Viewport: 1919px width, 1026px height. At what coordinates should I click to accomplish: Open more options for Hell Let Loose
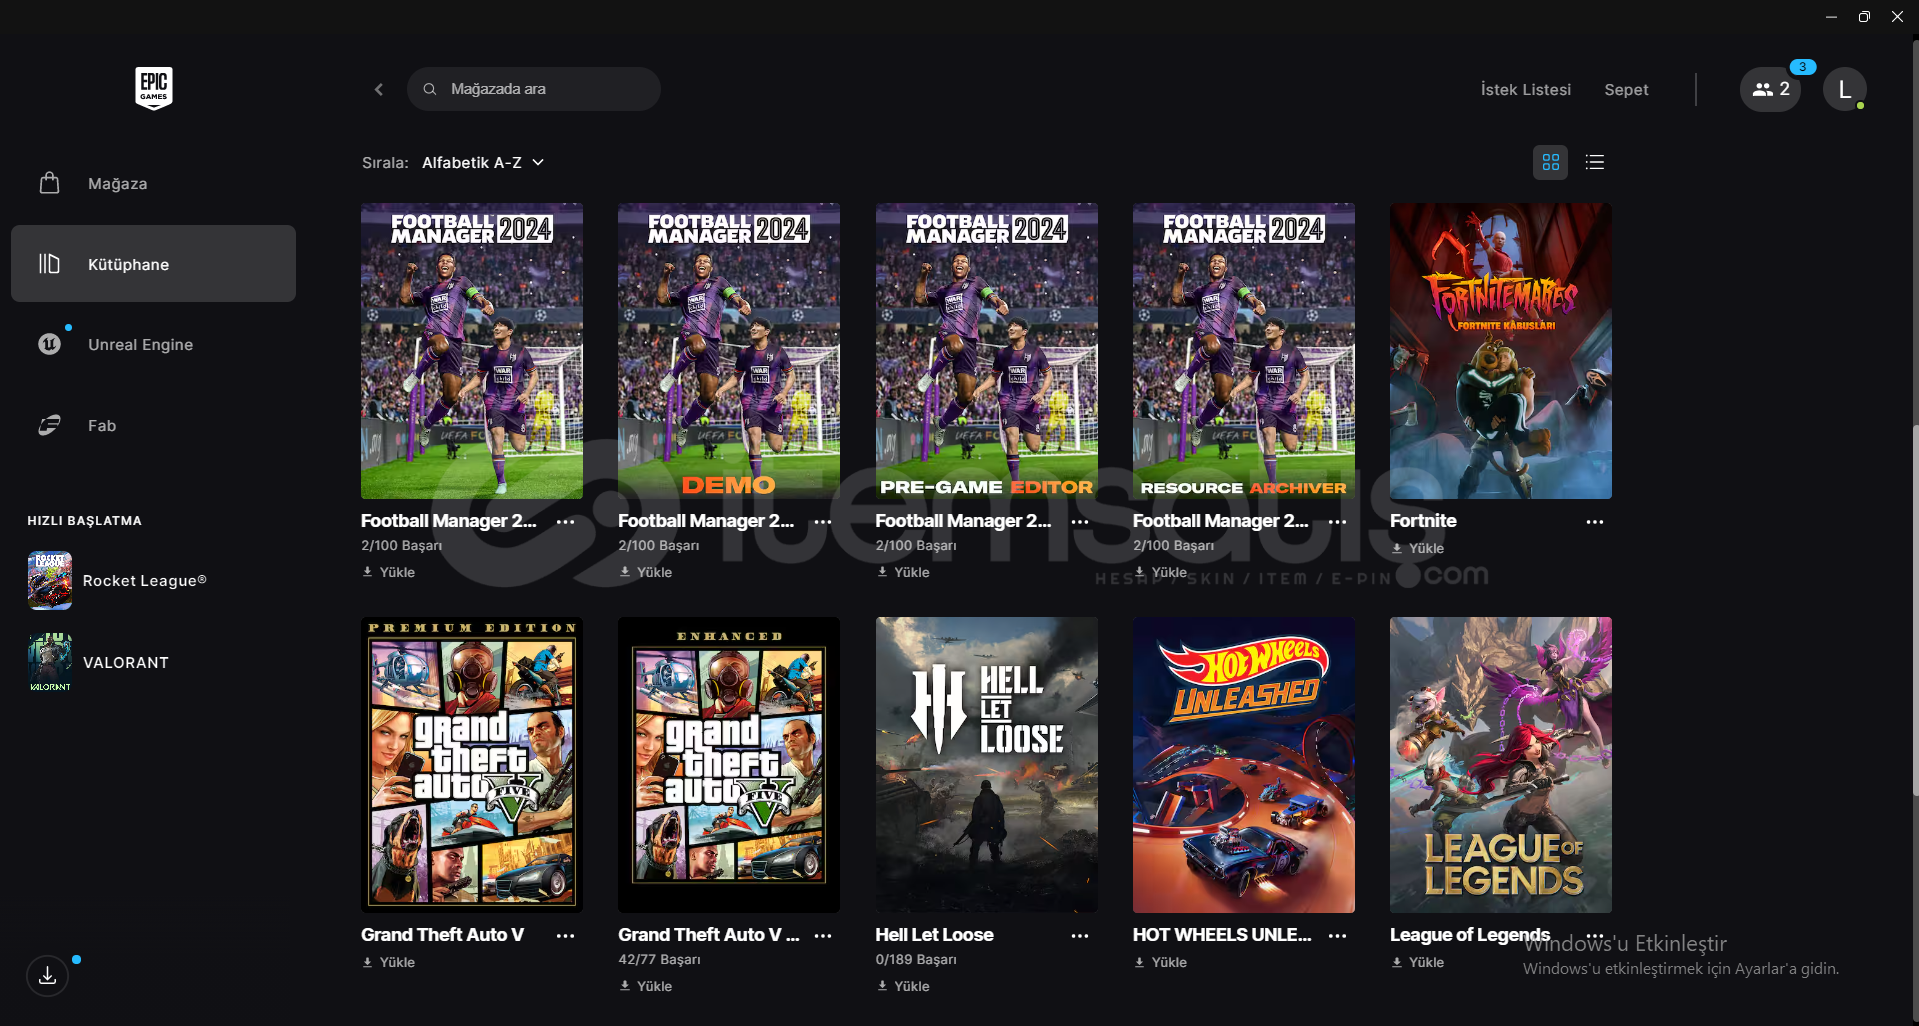pyautogui.click(x=1080, y=936)
